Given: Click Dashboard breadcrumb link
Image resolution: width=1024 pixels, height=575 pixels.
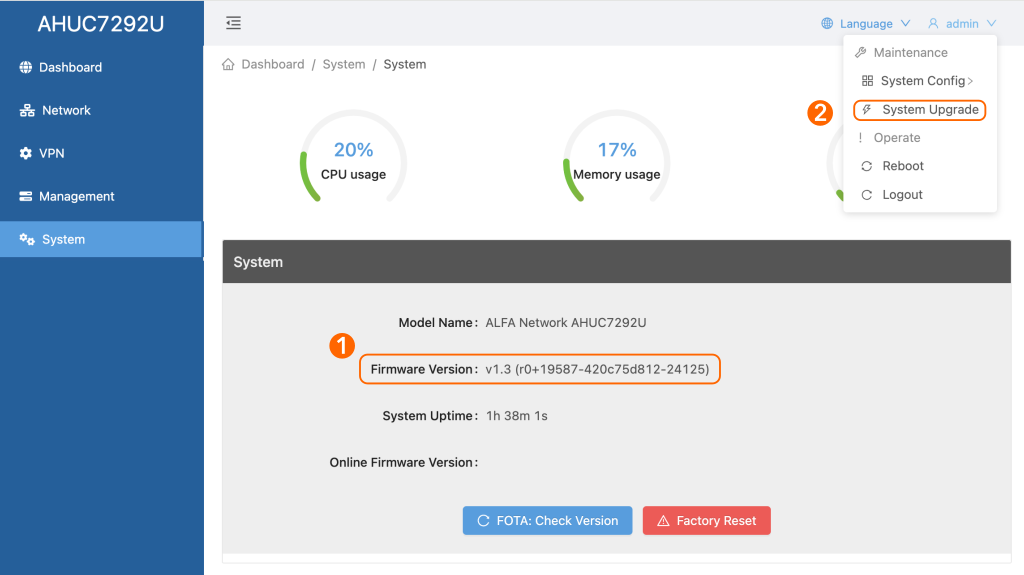Looking at the screenshot, I should 273,64.
